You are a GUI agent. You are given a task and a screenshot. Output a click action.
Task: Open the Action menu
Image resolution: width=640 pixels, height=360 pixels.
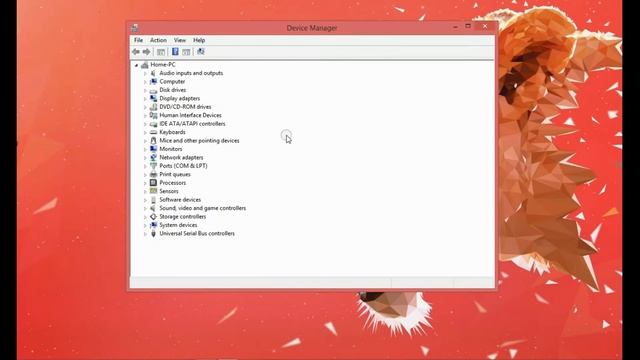coord(158,40)
